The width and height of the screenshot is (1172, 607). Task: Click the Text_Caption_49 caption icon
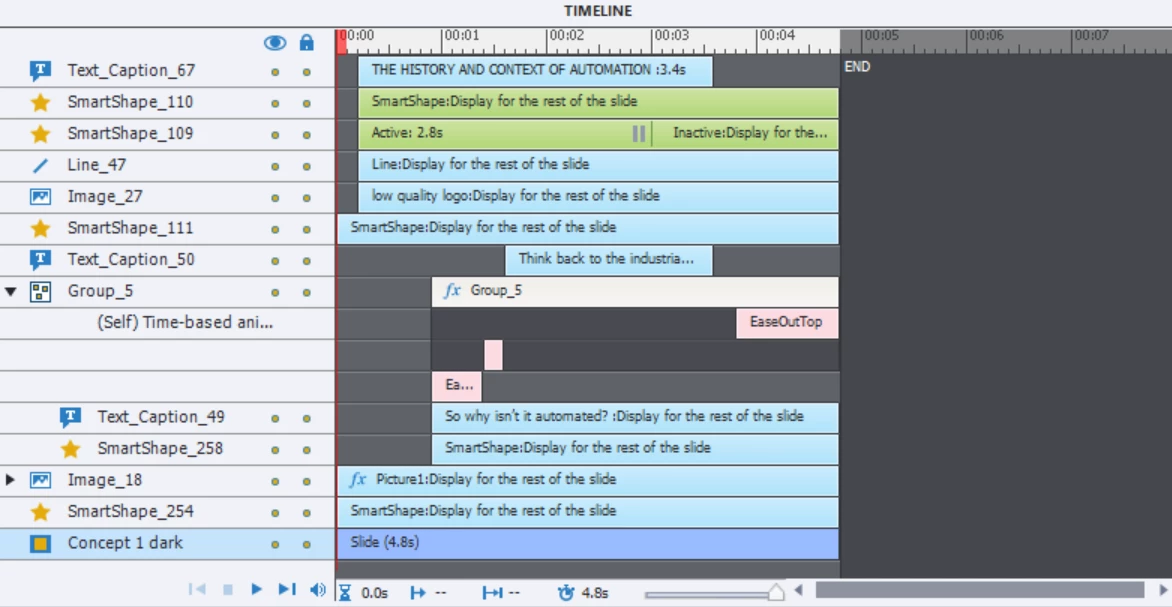tap(70, 417)
